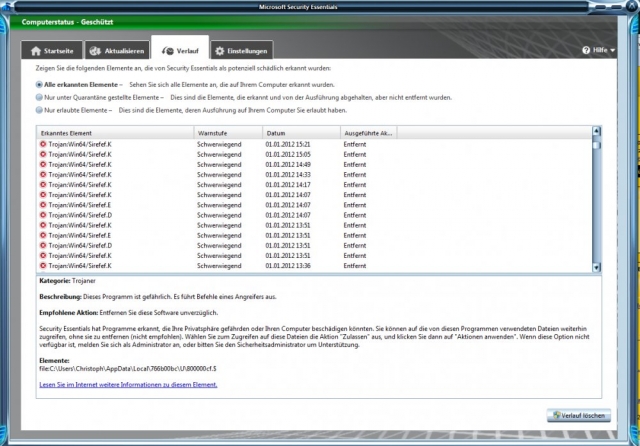Click the Hilfe question mark icon
640x446 pixels.
[x=586, y=50]
